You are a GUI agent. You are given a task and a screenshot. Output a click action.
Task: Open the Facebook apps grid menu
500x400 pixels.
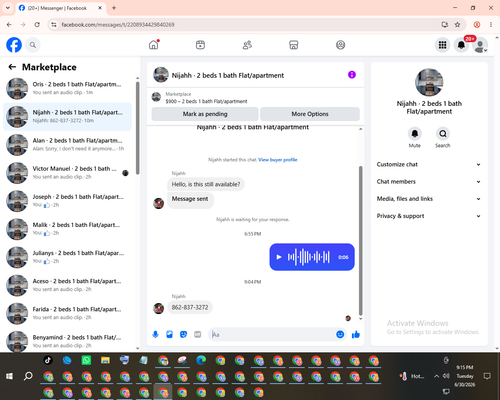tap(442, 45)
